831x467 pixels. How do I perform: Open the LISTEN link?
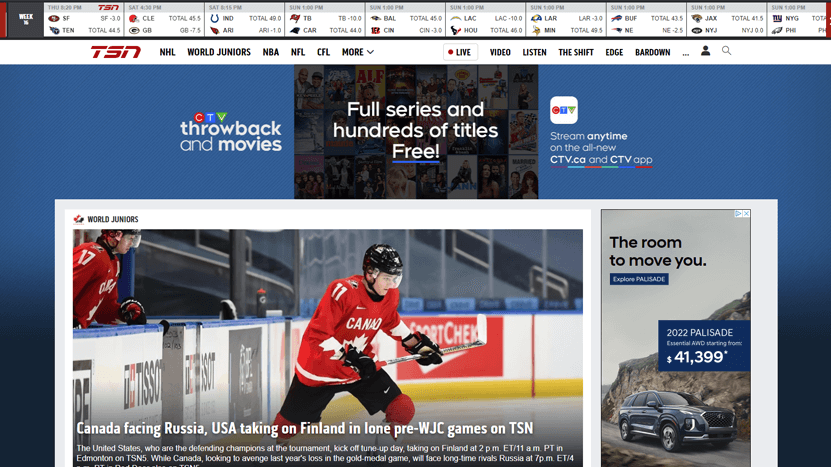(534, 52)
